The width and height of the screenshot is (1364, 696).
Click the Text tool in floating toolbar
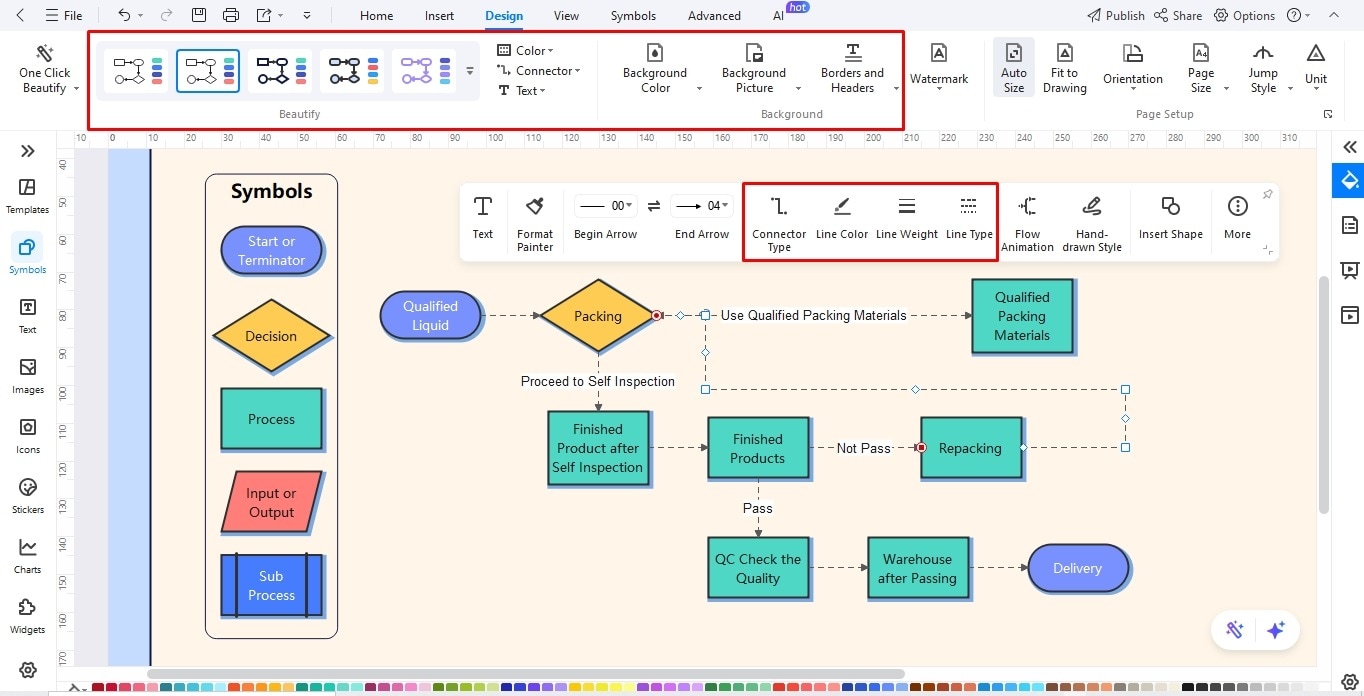[x=483, y=217]
